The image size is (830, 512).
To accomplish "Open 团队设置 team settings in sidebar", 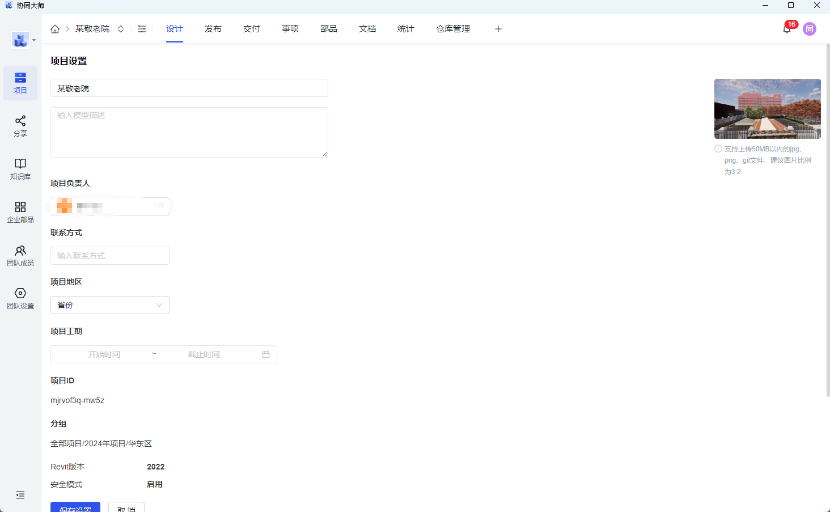I will tap(20, 298).
